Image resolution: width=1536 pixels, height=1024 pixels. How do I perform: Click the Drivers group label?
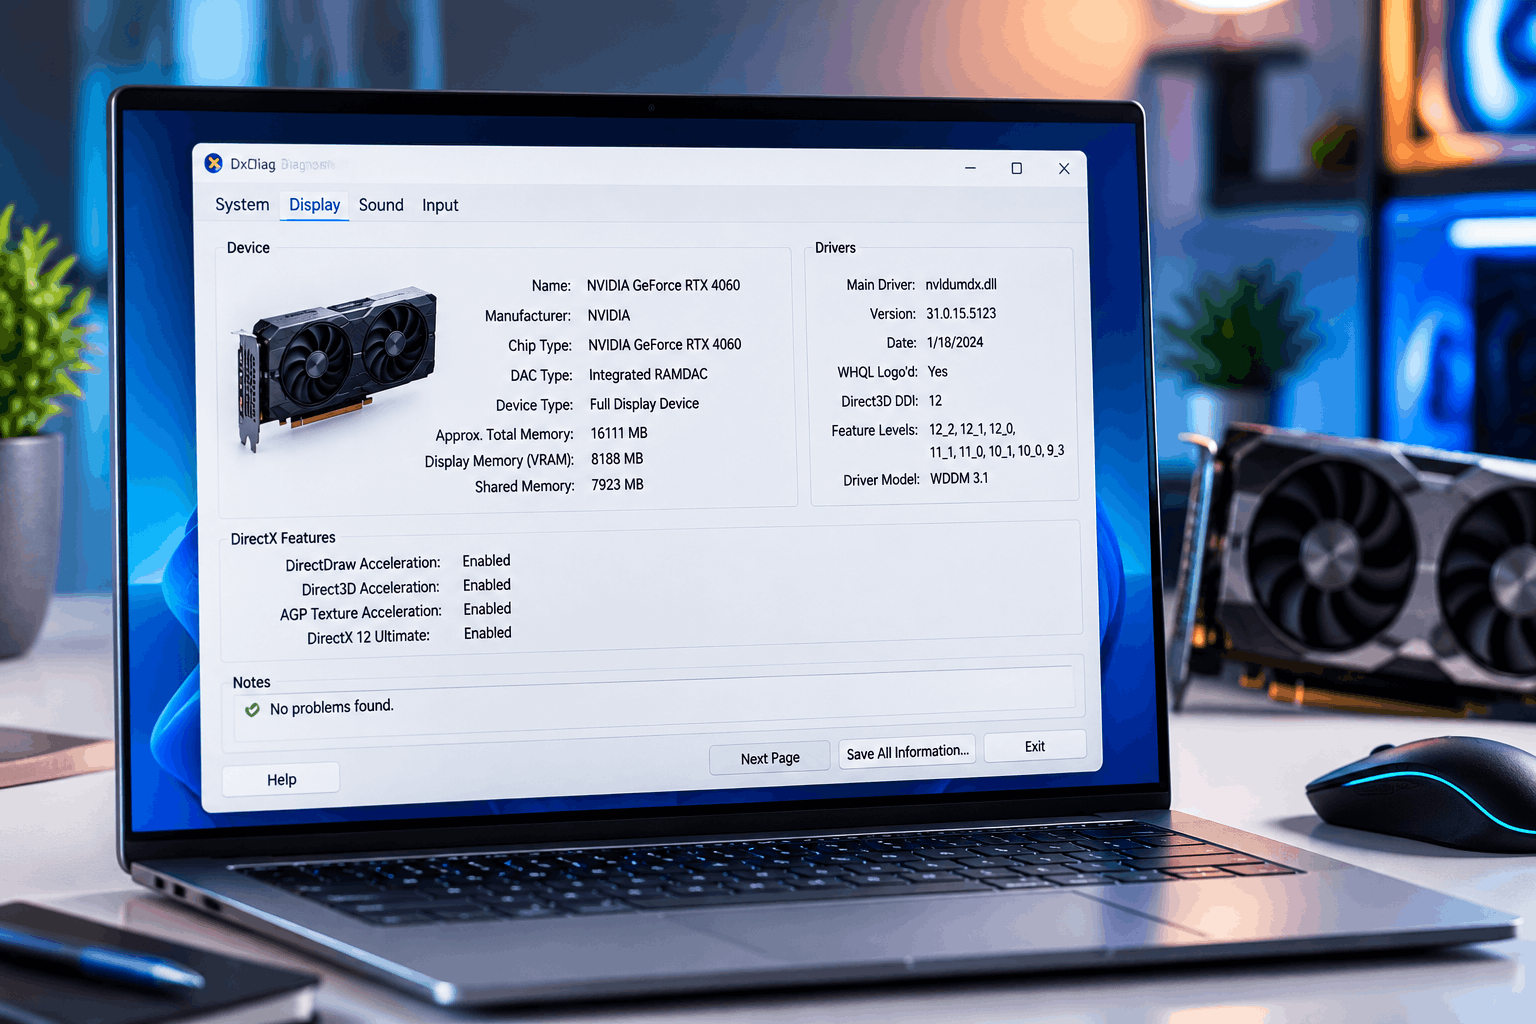click(835, 247)
